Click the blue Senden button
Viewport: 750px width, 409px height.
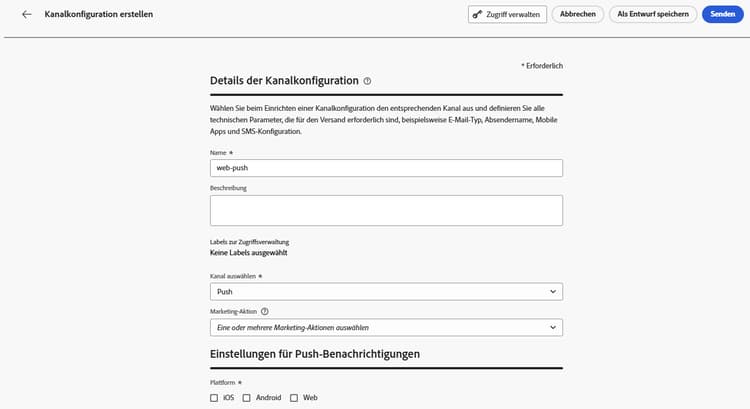(x=722, y=14)
